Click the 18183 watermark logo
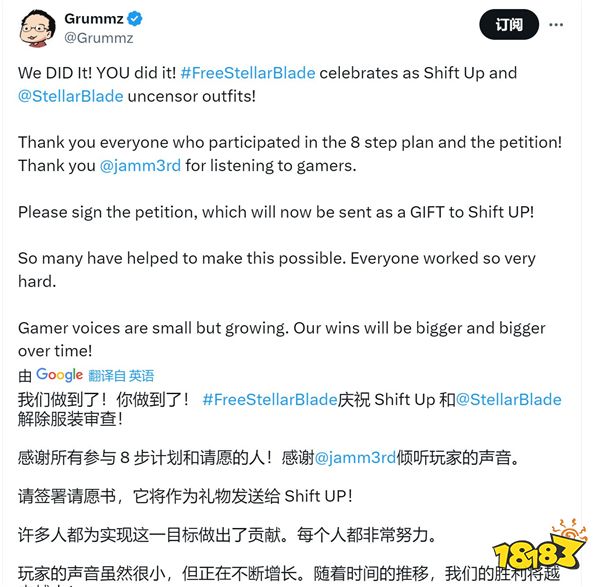600x587 pixels. coord(540,548)
